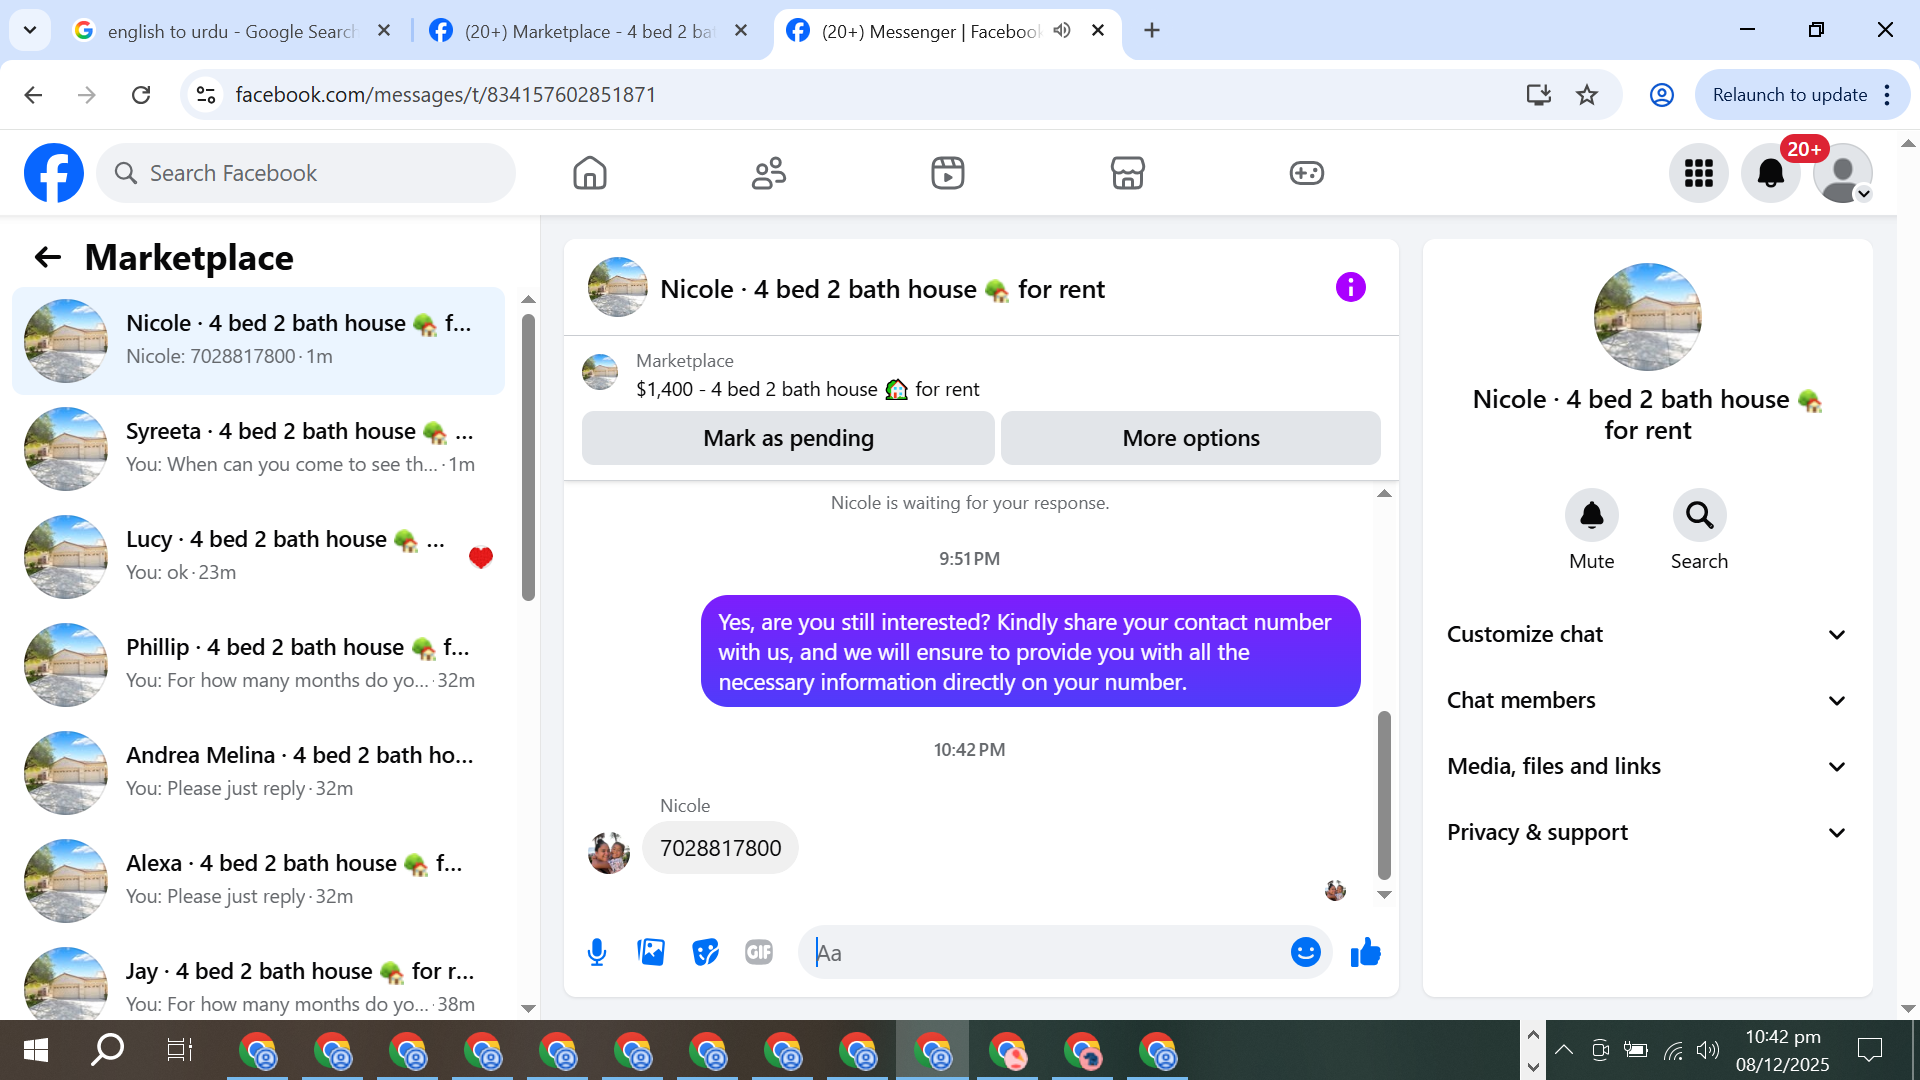Click the listing thumbnail in right panel

[1647, 317]
